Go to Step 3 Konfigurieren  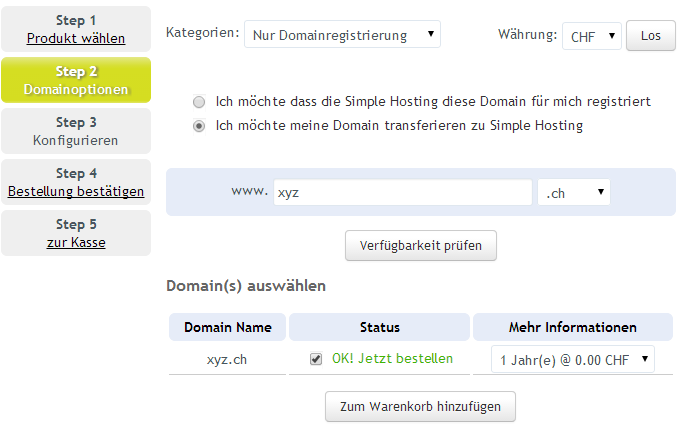tap(76, 131)
